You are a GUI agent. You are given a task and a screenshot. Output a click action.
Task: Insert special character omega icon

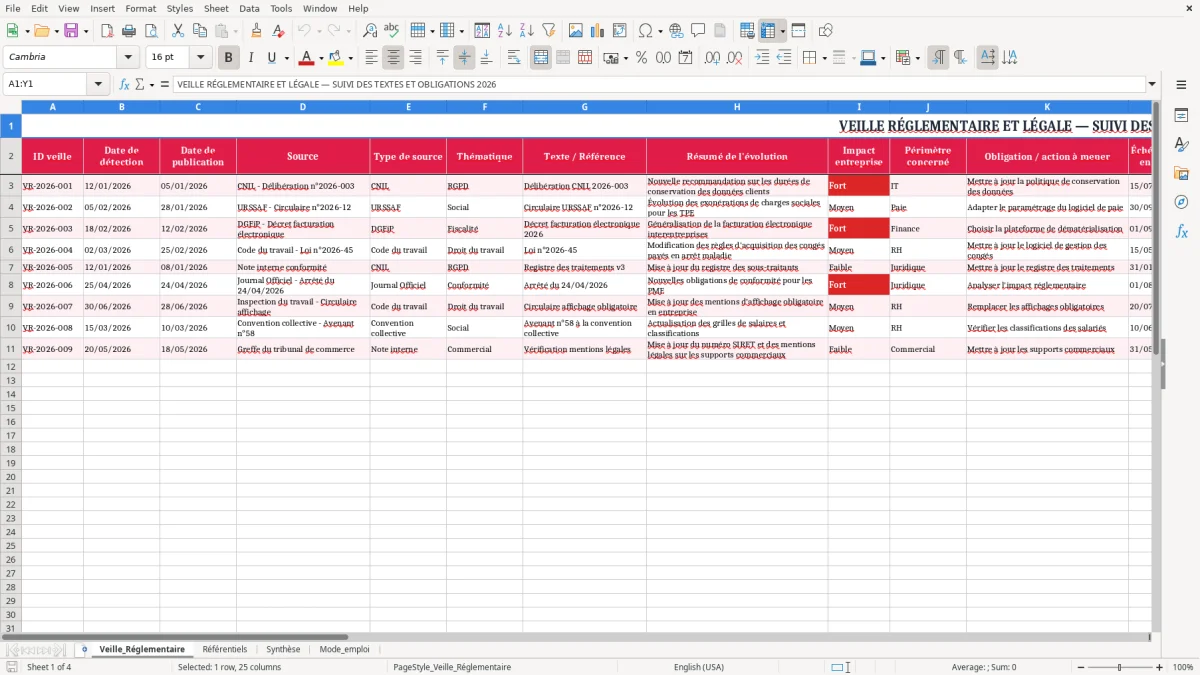click(645, 31)
